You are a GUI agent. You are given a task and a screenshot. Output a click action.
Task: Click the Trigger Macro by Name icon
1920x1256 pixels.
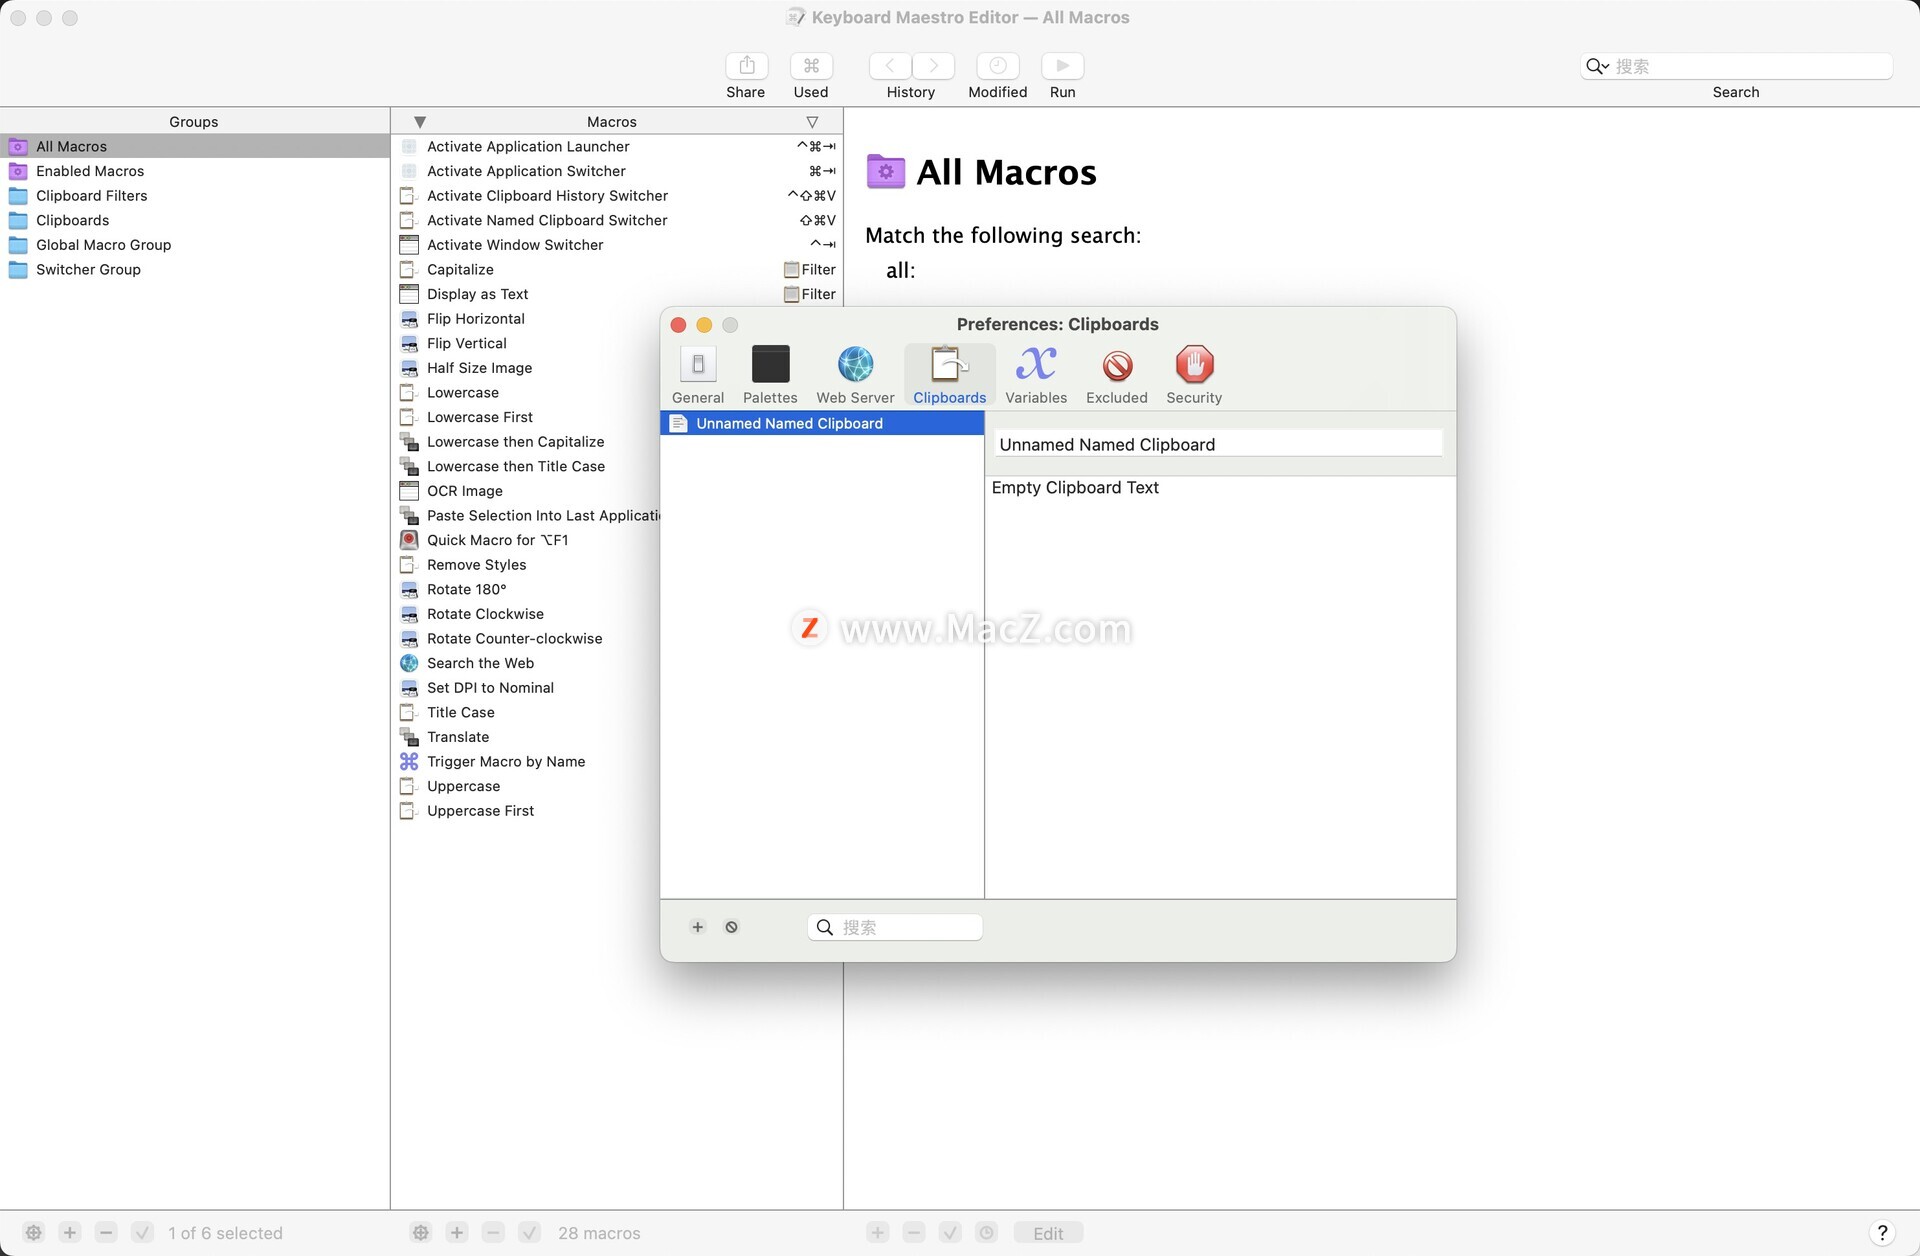coord(409,761)
